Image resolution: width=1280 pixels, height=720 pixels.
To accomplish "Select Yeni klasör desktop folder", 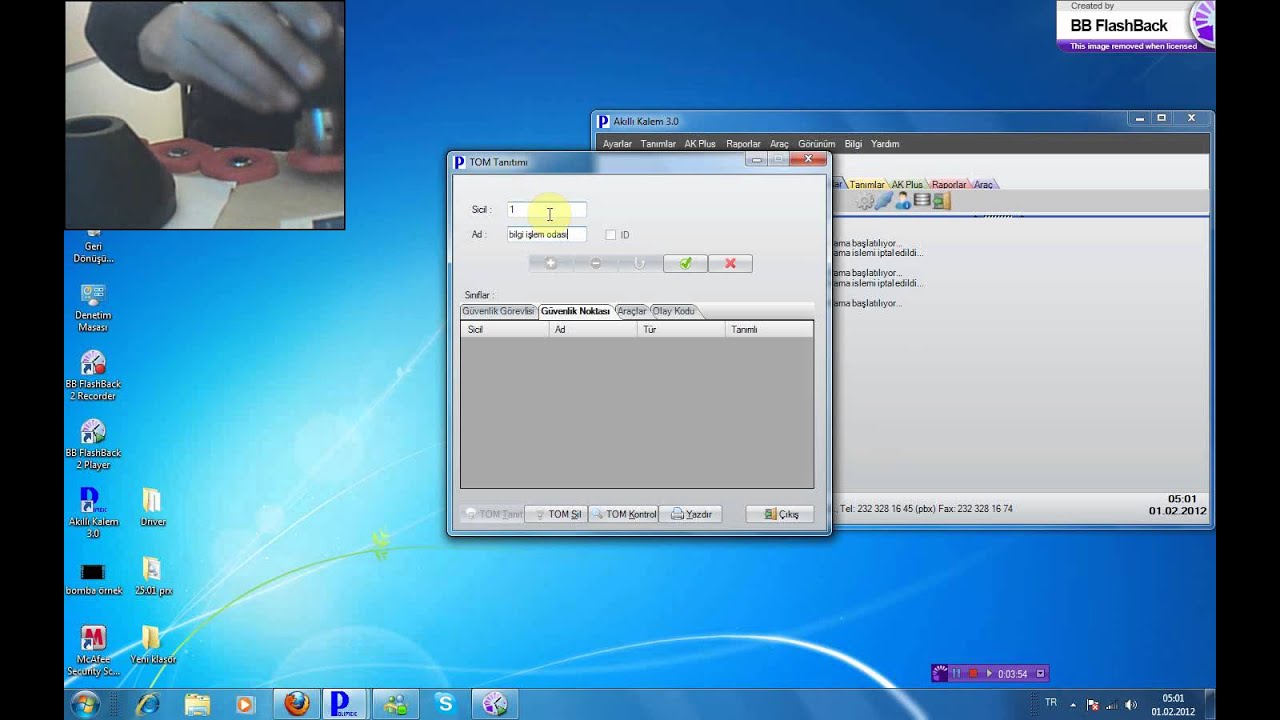I will point(152,645).
